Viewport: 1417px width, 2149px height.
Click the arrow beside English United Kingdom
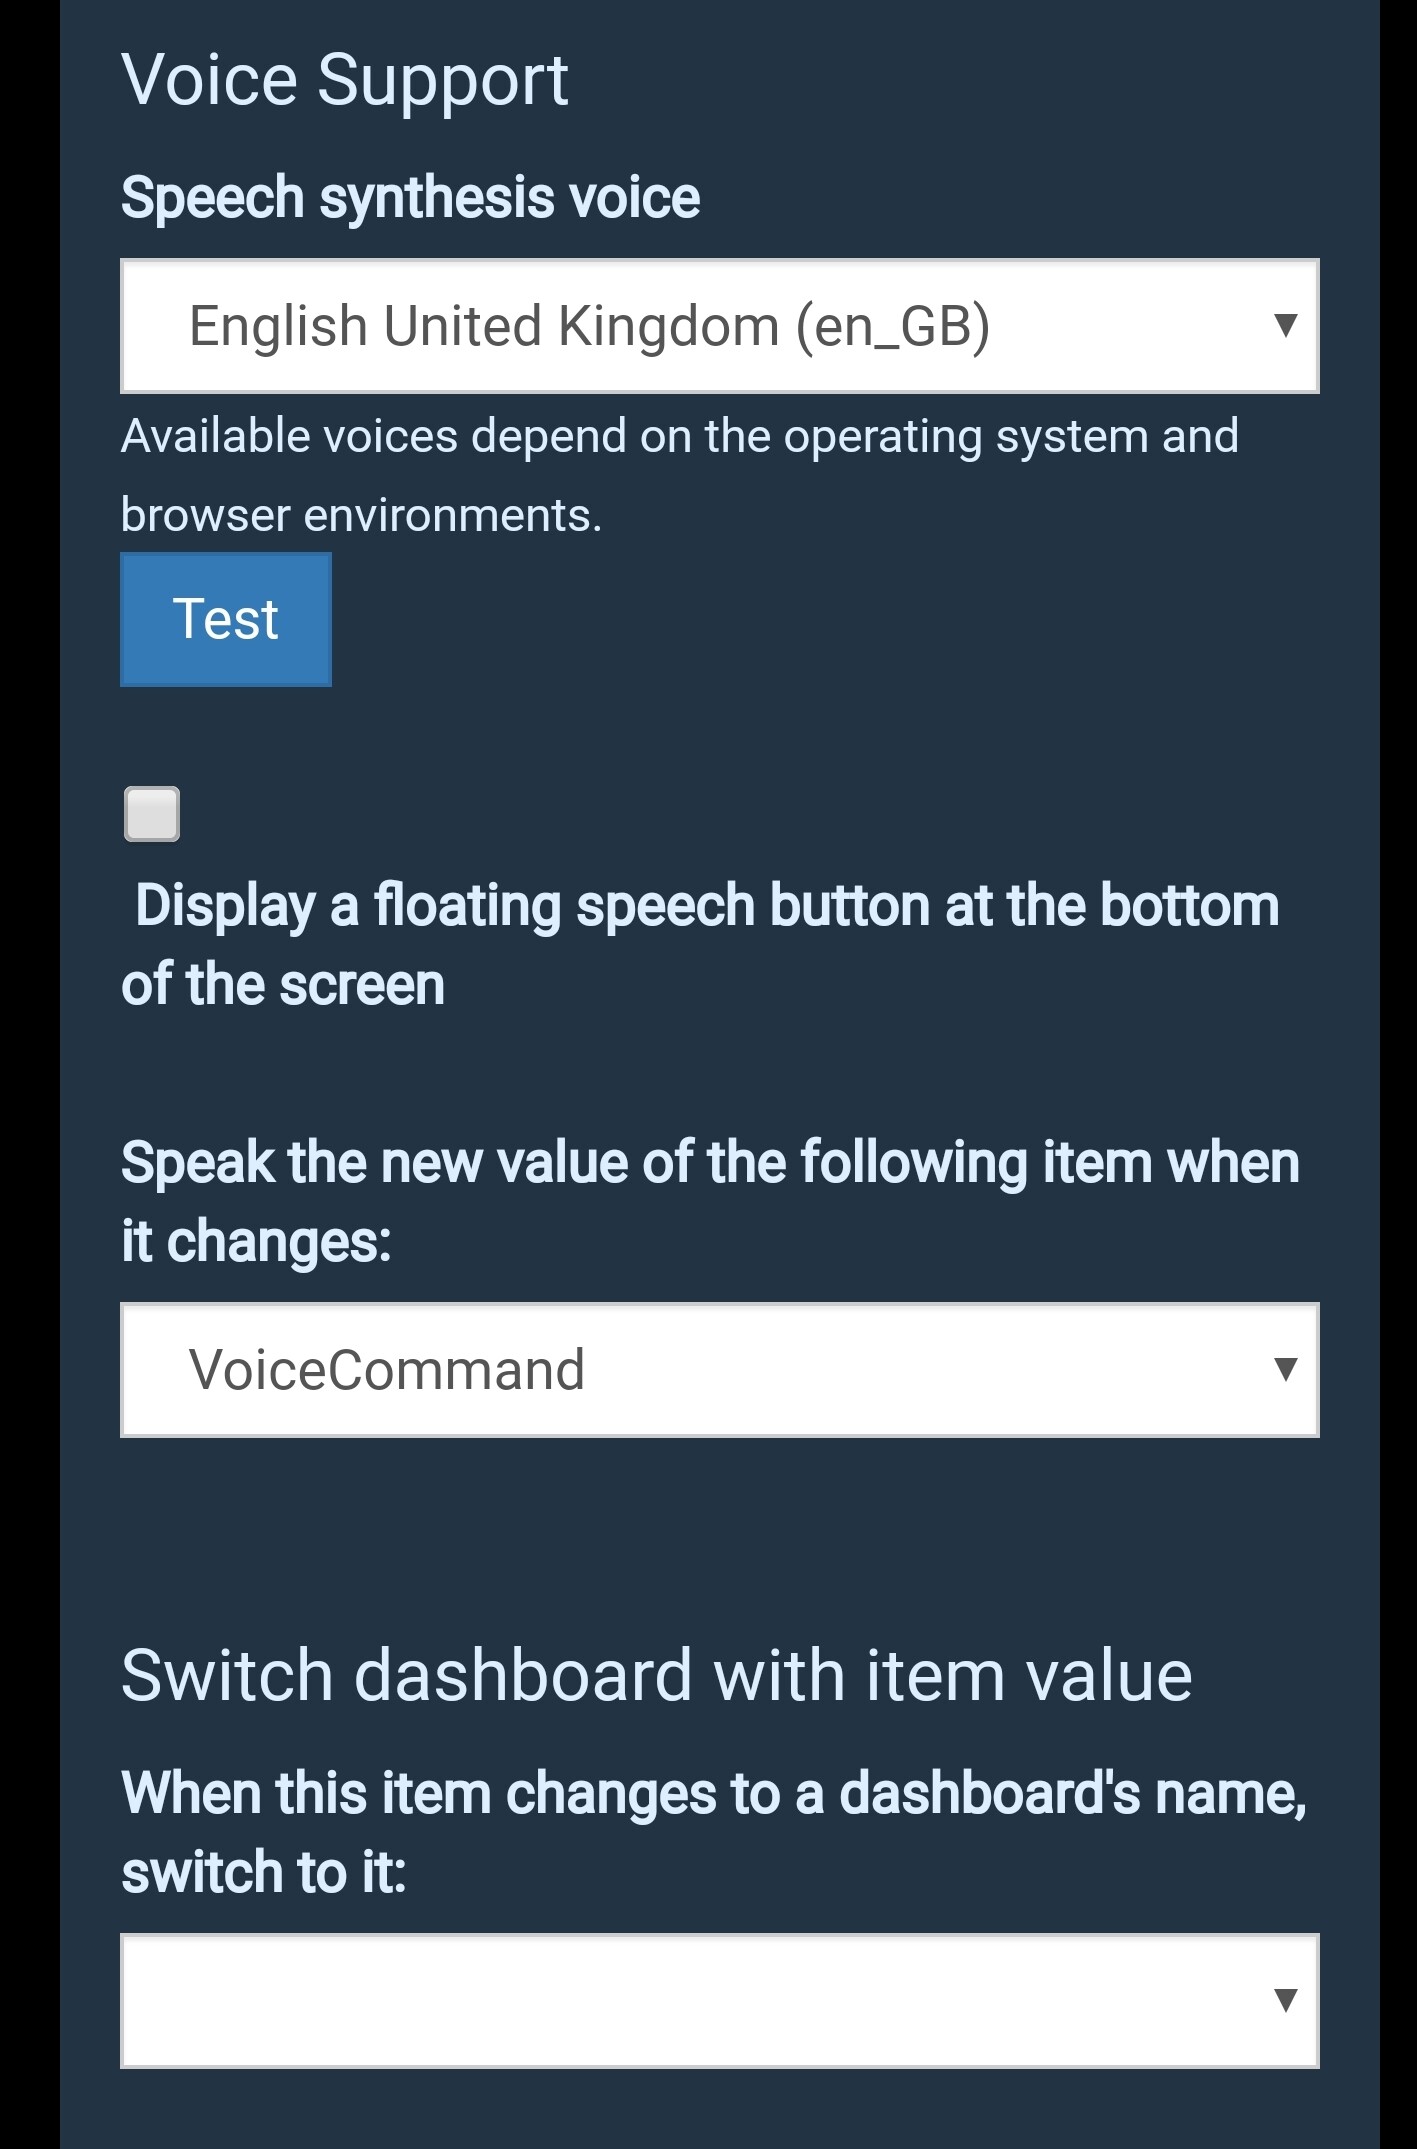1286,325
